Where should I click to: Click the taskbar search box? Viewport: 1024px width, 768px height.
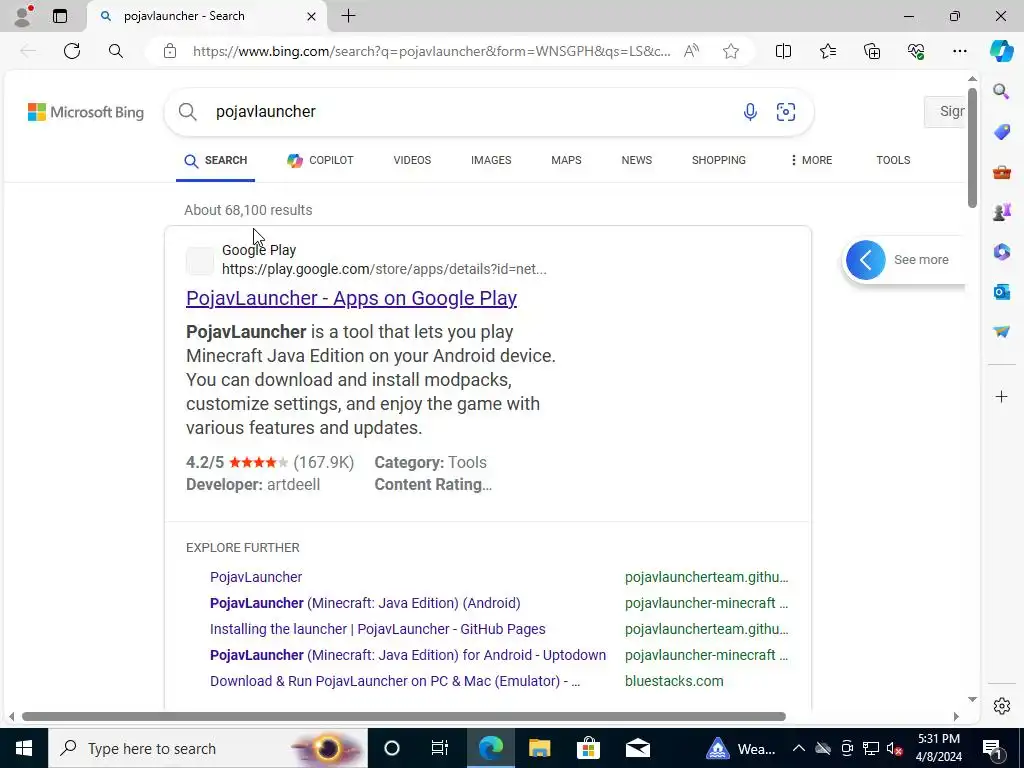208,748
